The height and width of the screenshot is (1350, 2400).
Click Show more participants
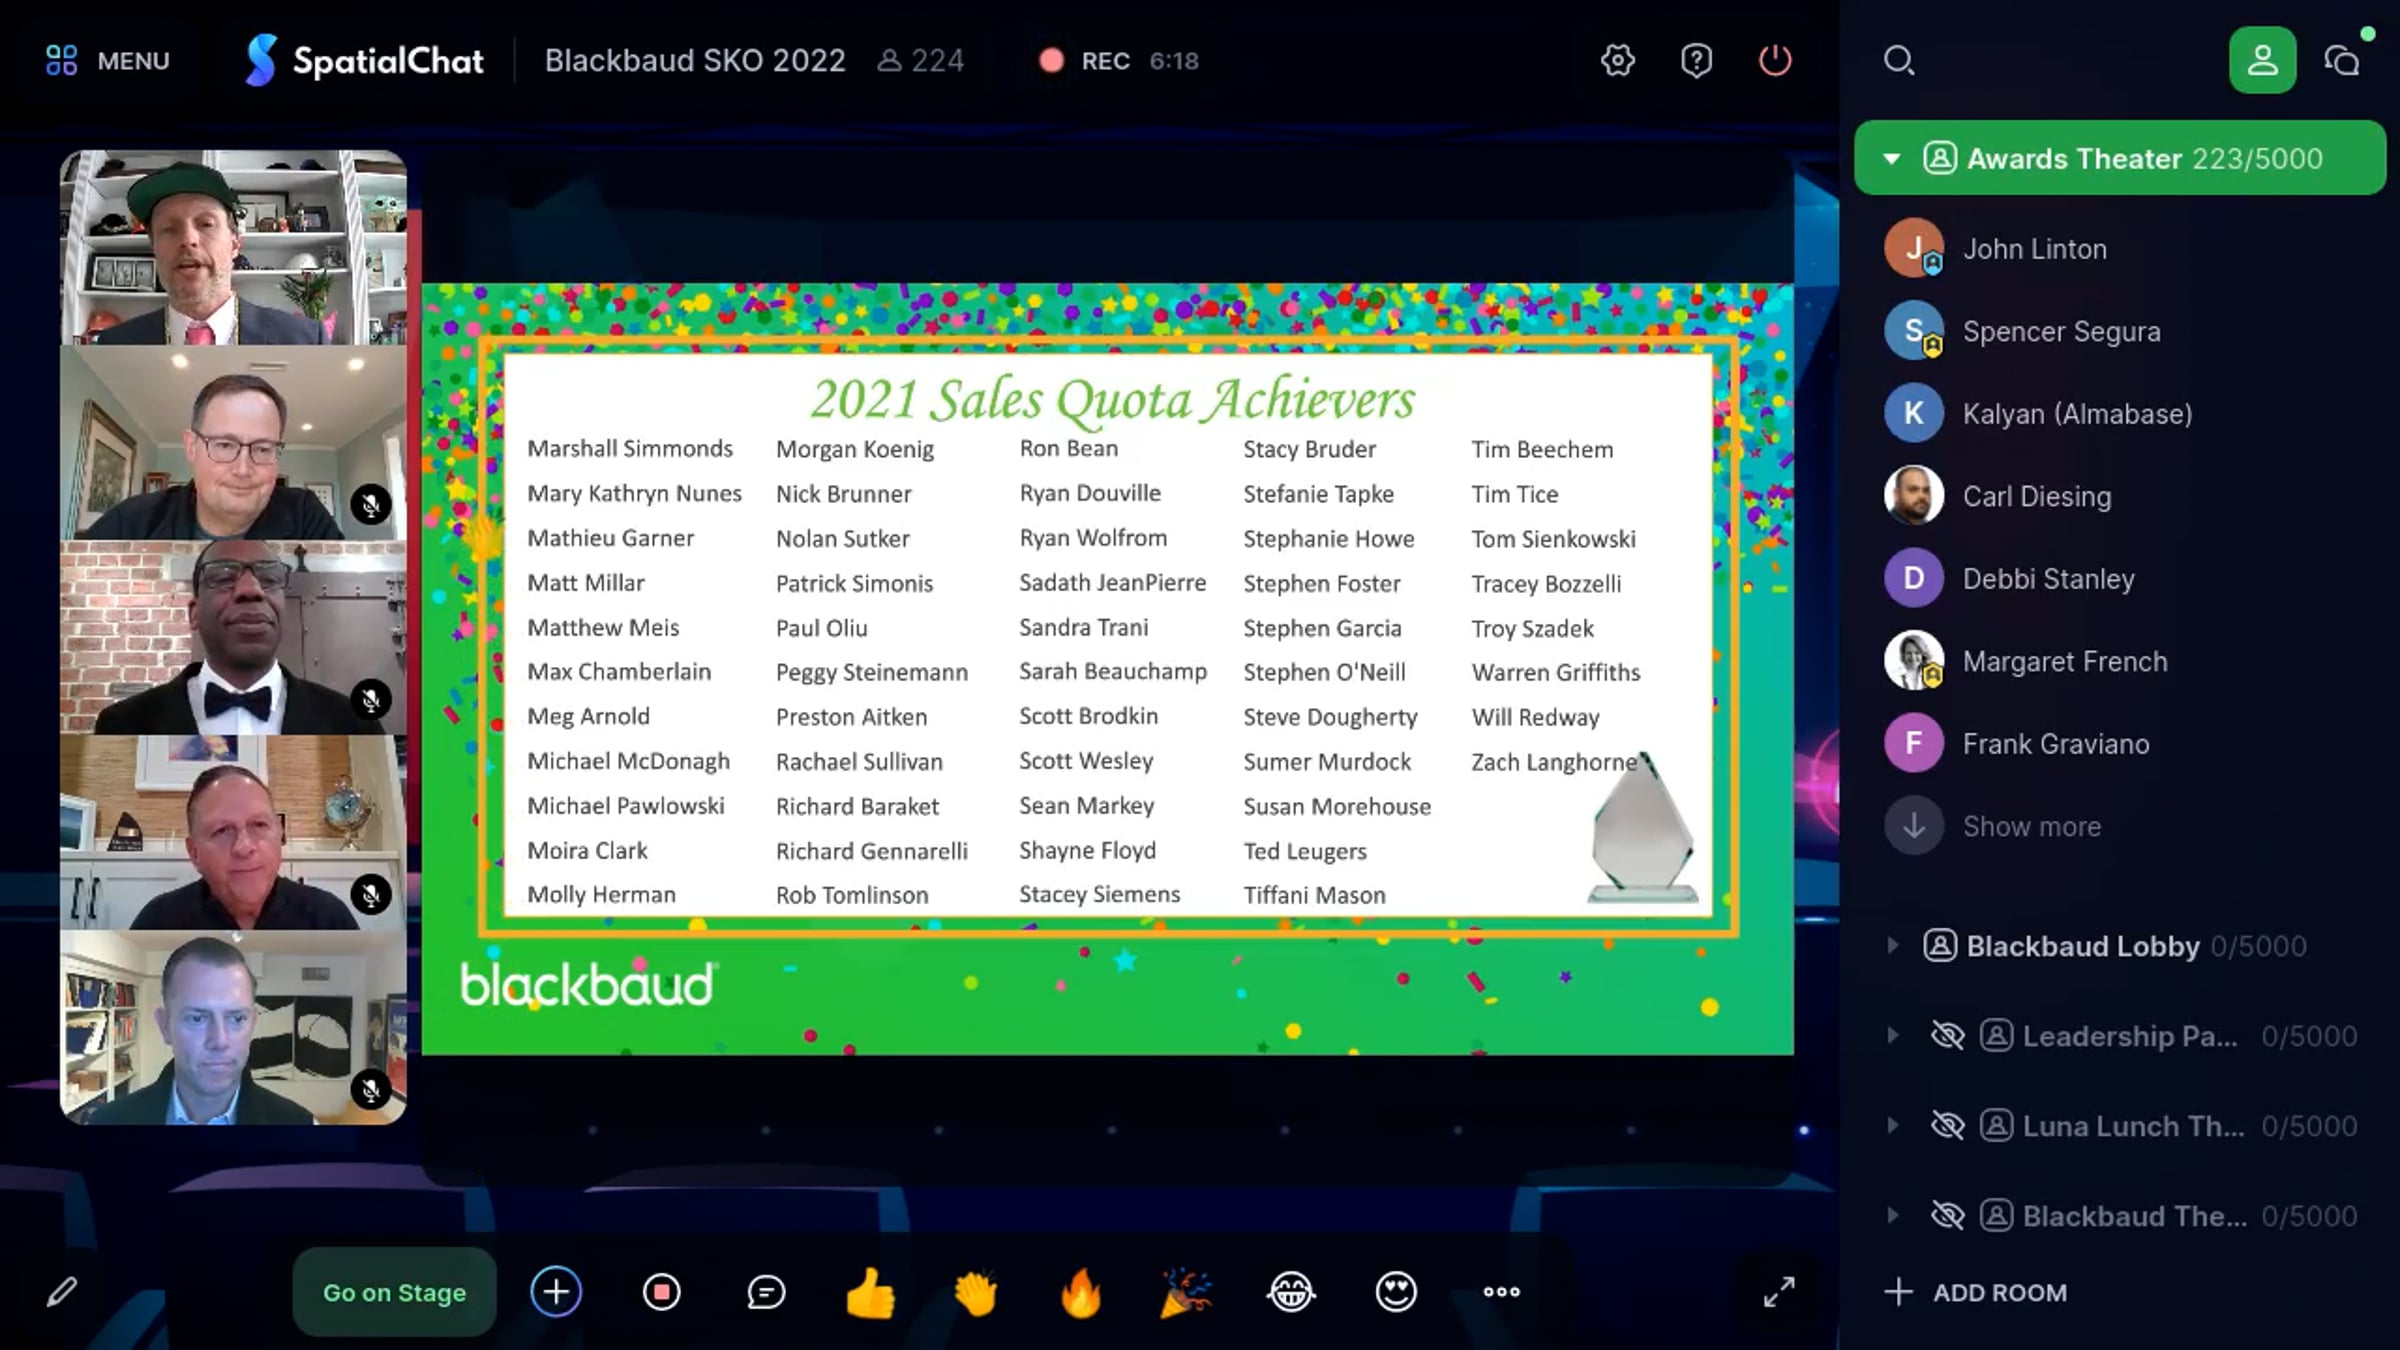coord(2030,826)
